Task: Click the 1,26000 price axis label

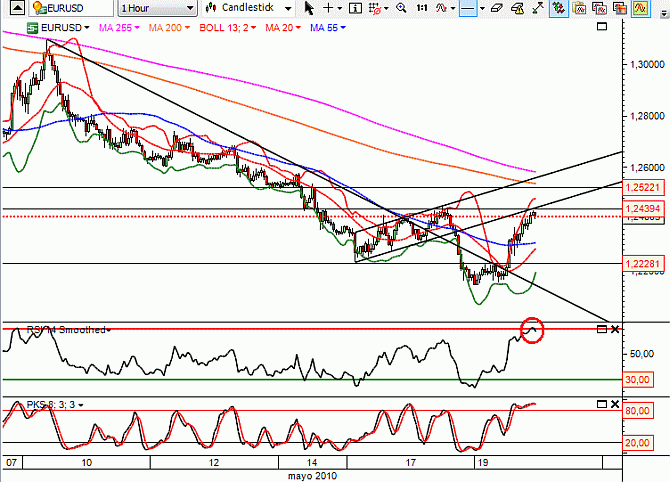Action: (647, 168)
